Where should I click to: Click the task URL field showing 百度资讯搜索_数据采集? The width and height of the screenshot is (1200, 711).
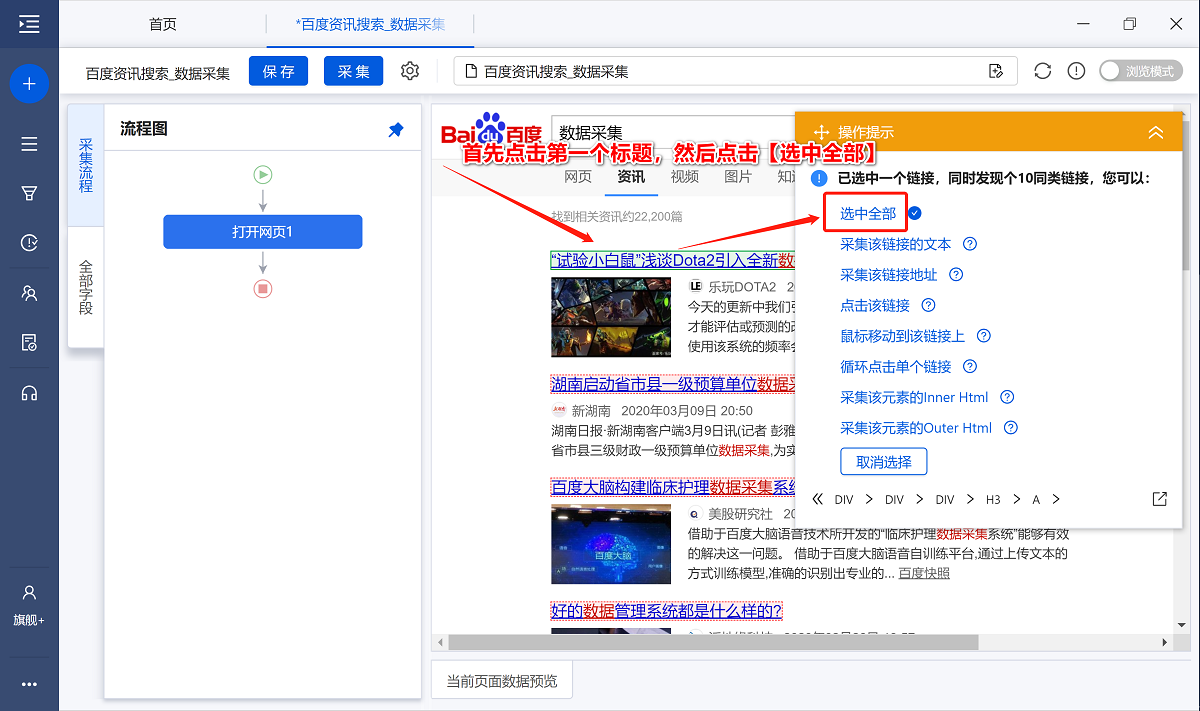click(735, 71)
